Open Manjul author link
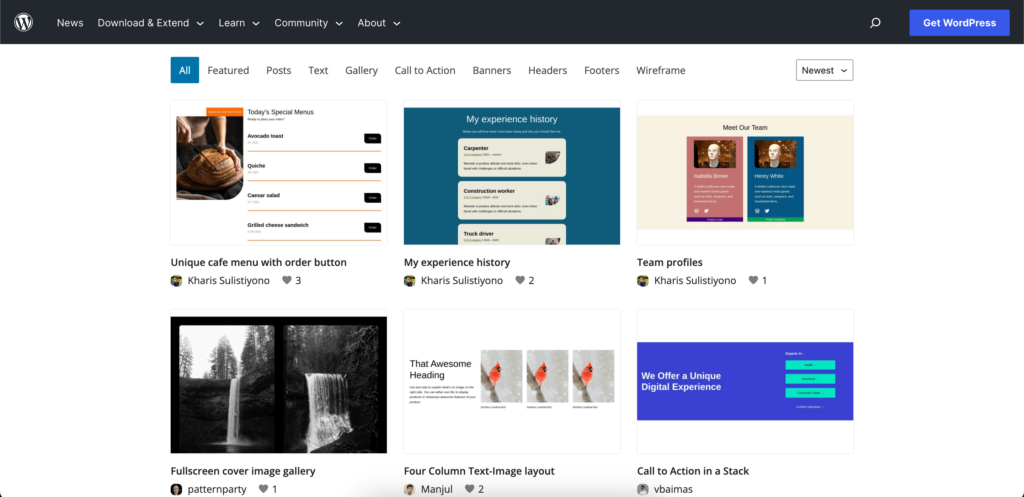 tap(437, 489)
